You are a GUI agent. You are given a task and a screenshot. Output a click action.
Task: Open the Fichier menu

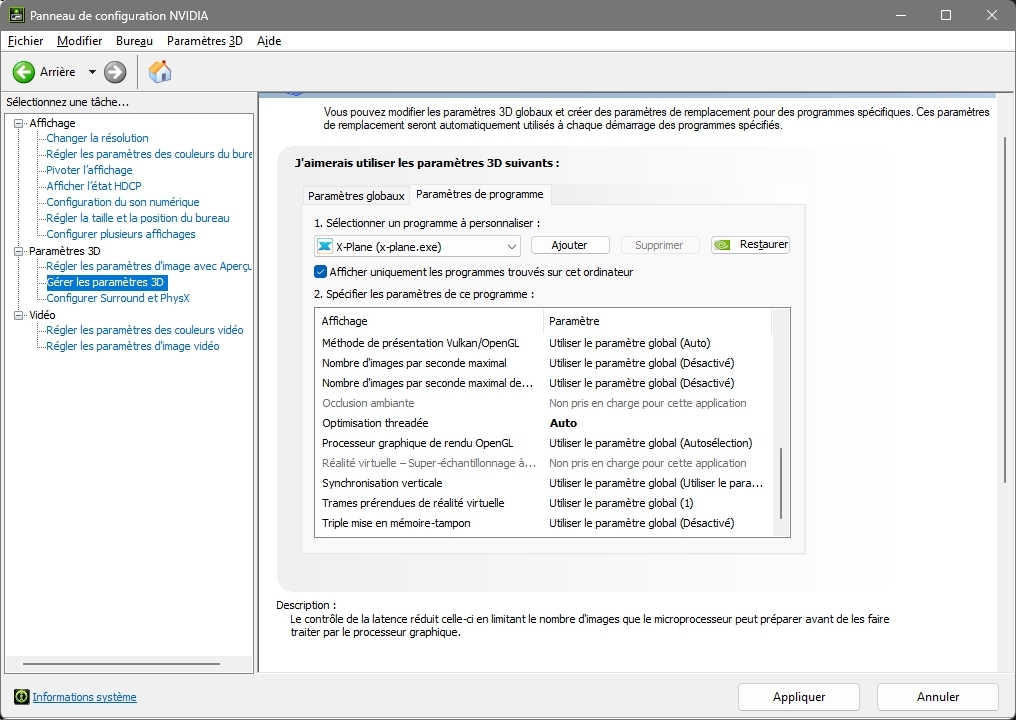(x=25, y=41)
